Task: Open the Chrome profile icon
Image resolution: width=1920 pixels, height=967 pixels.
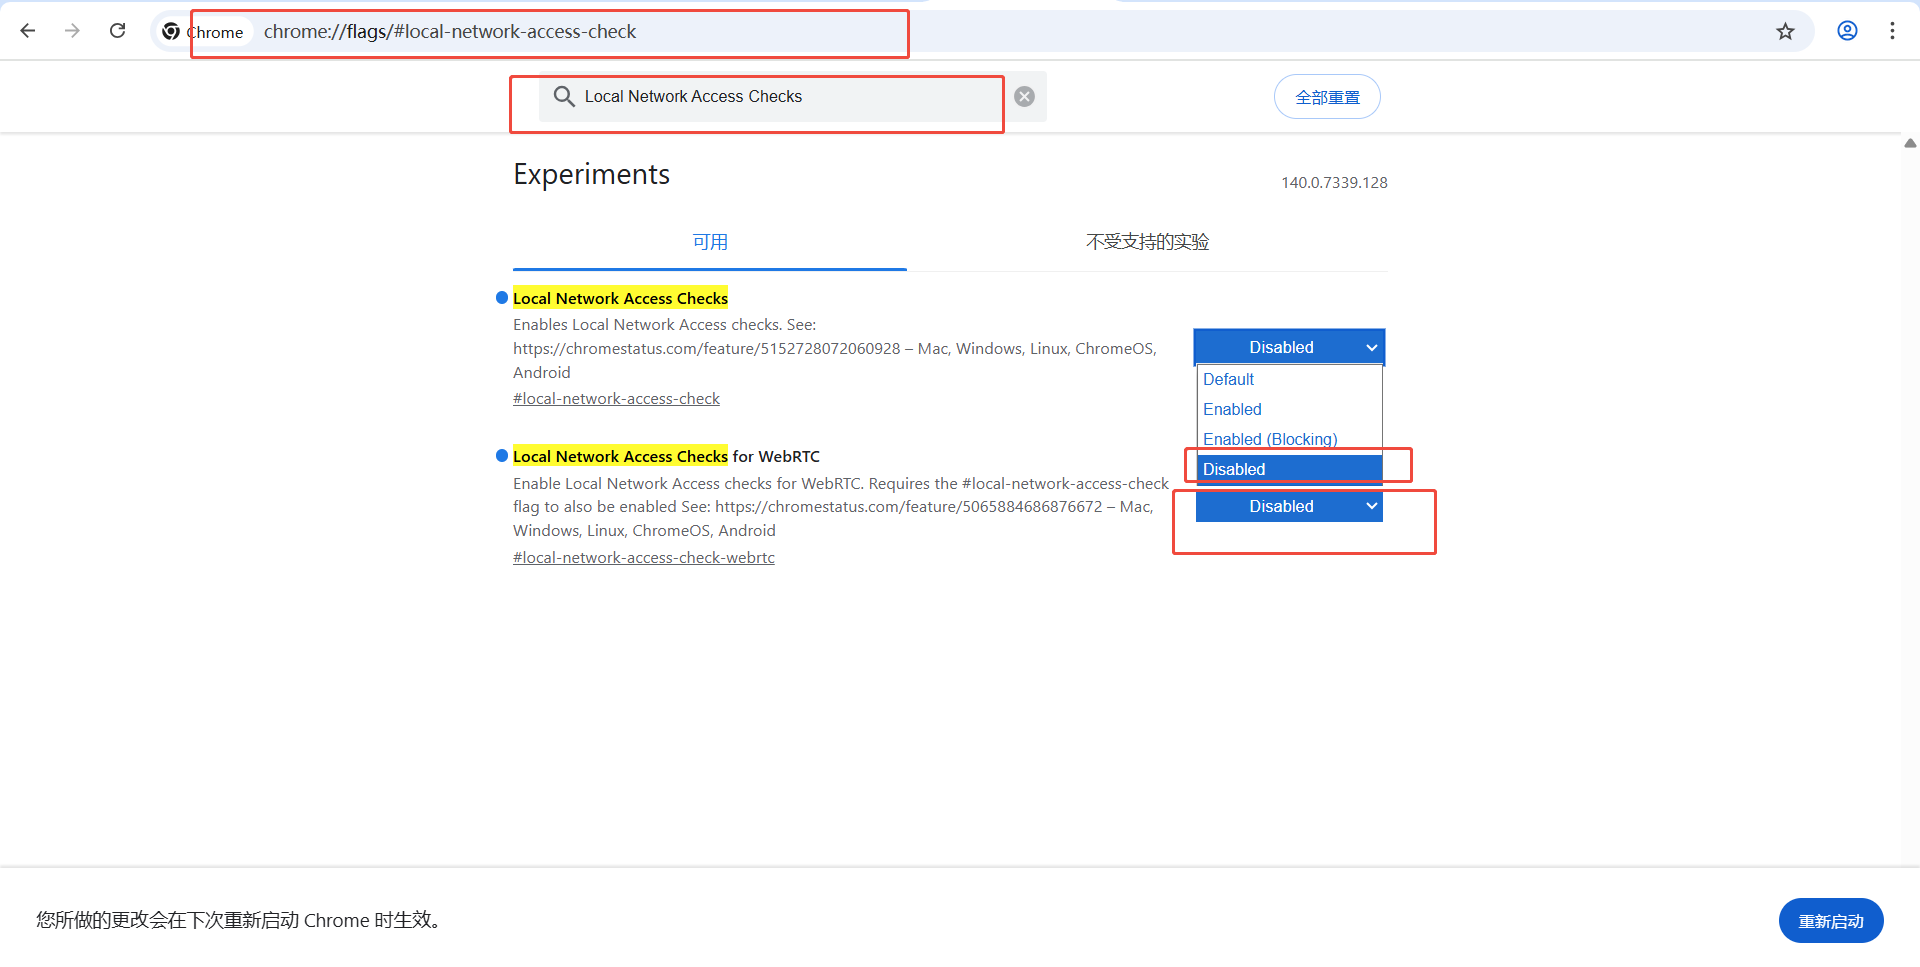Action: [x=1847, y=31]
